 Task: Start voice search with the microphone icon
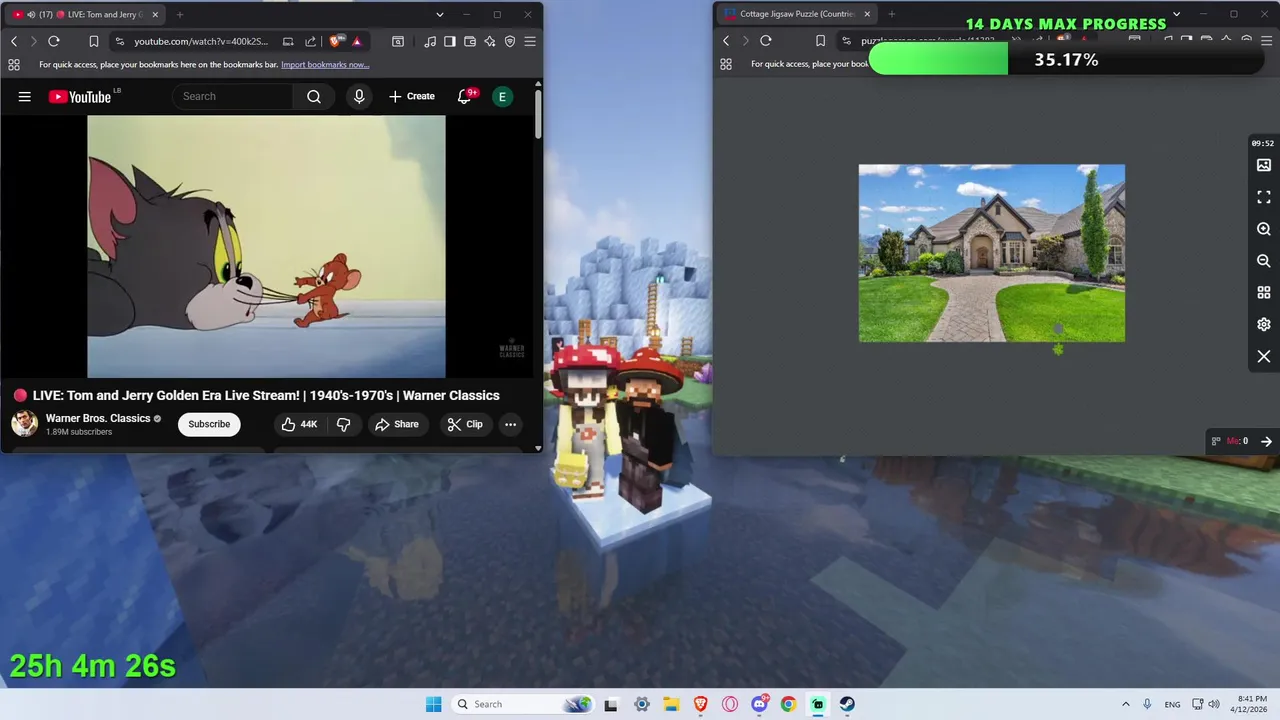click(359, 96)
